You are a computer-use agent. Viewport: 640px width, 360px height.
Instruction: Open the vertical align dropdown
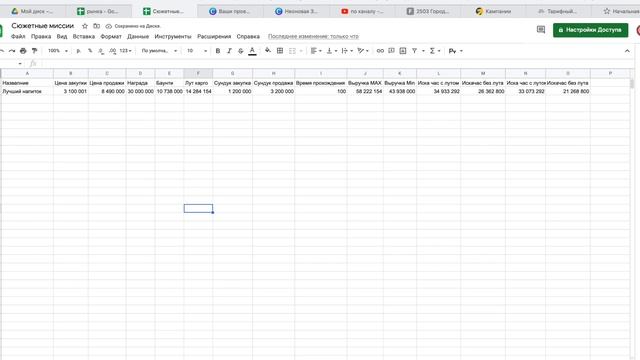332,51
